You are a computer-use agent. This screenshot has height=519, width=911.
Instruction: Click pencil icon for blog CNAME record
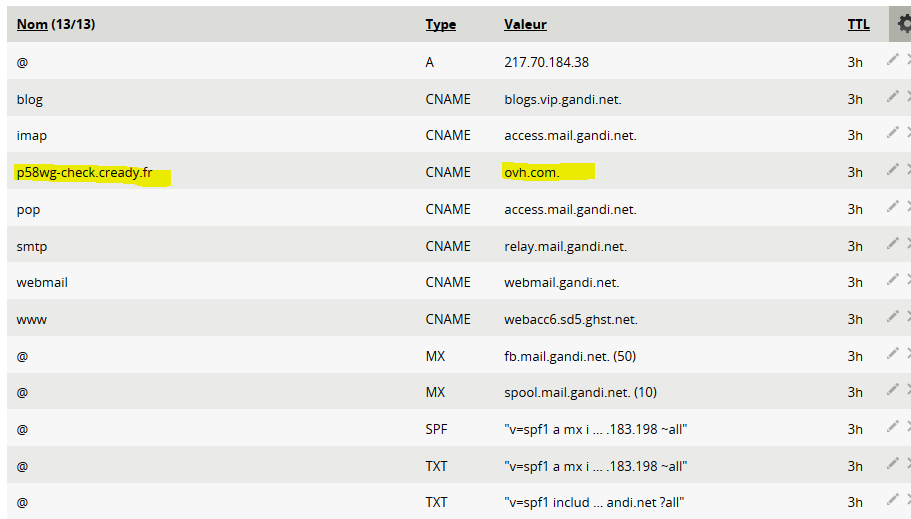(893, 97)
